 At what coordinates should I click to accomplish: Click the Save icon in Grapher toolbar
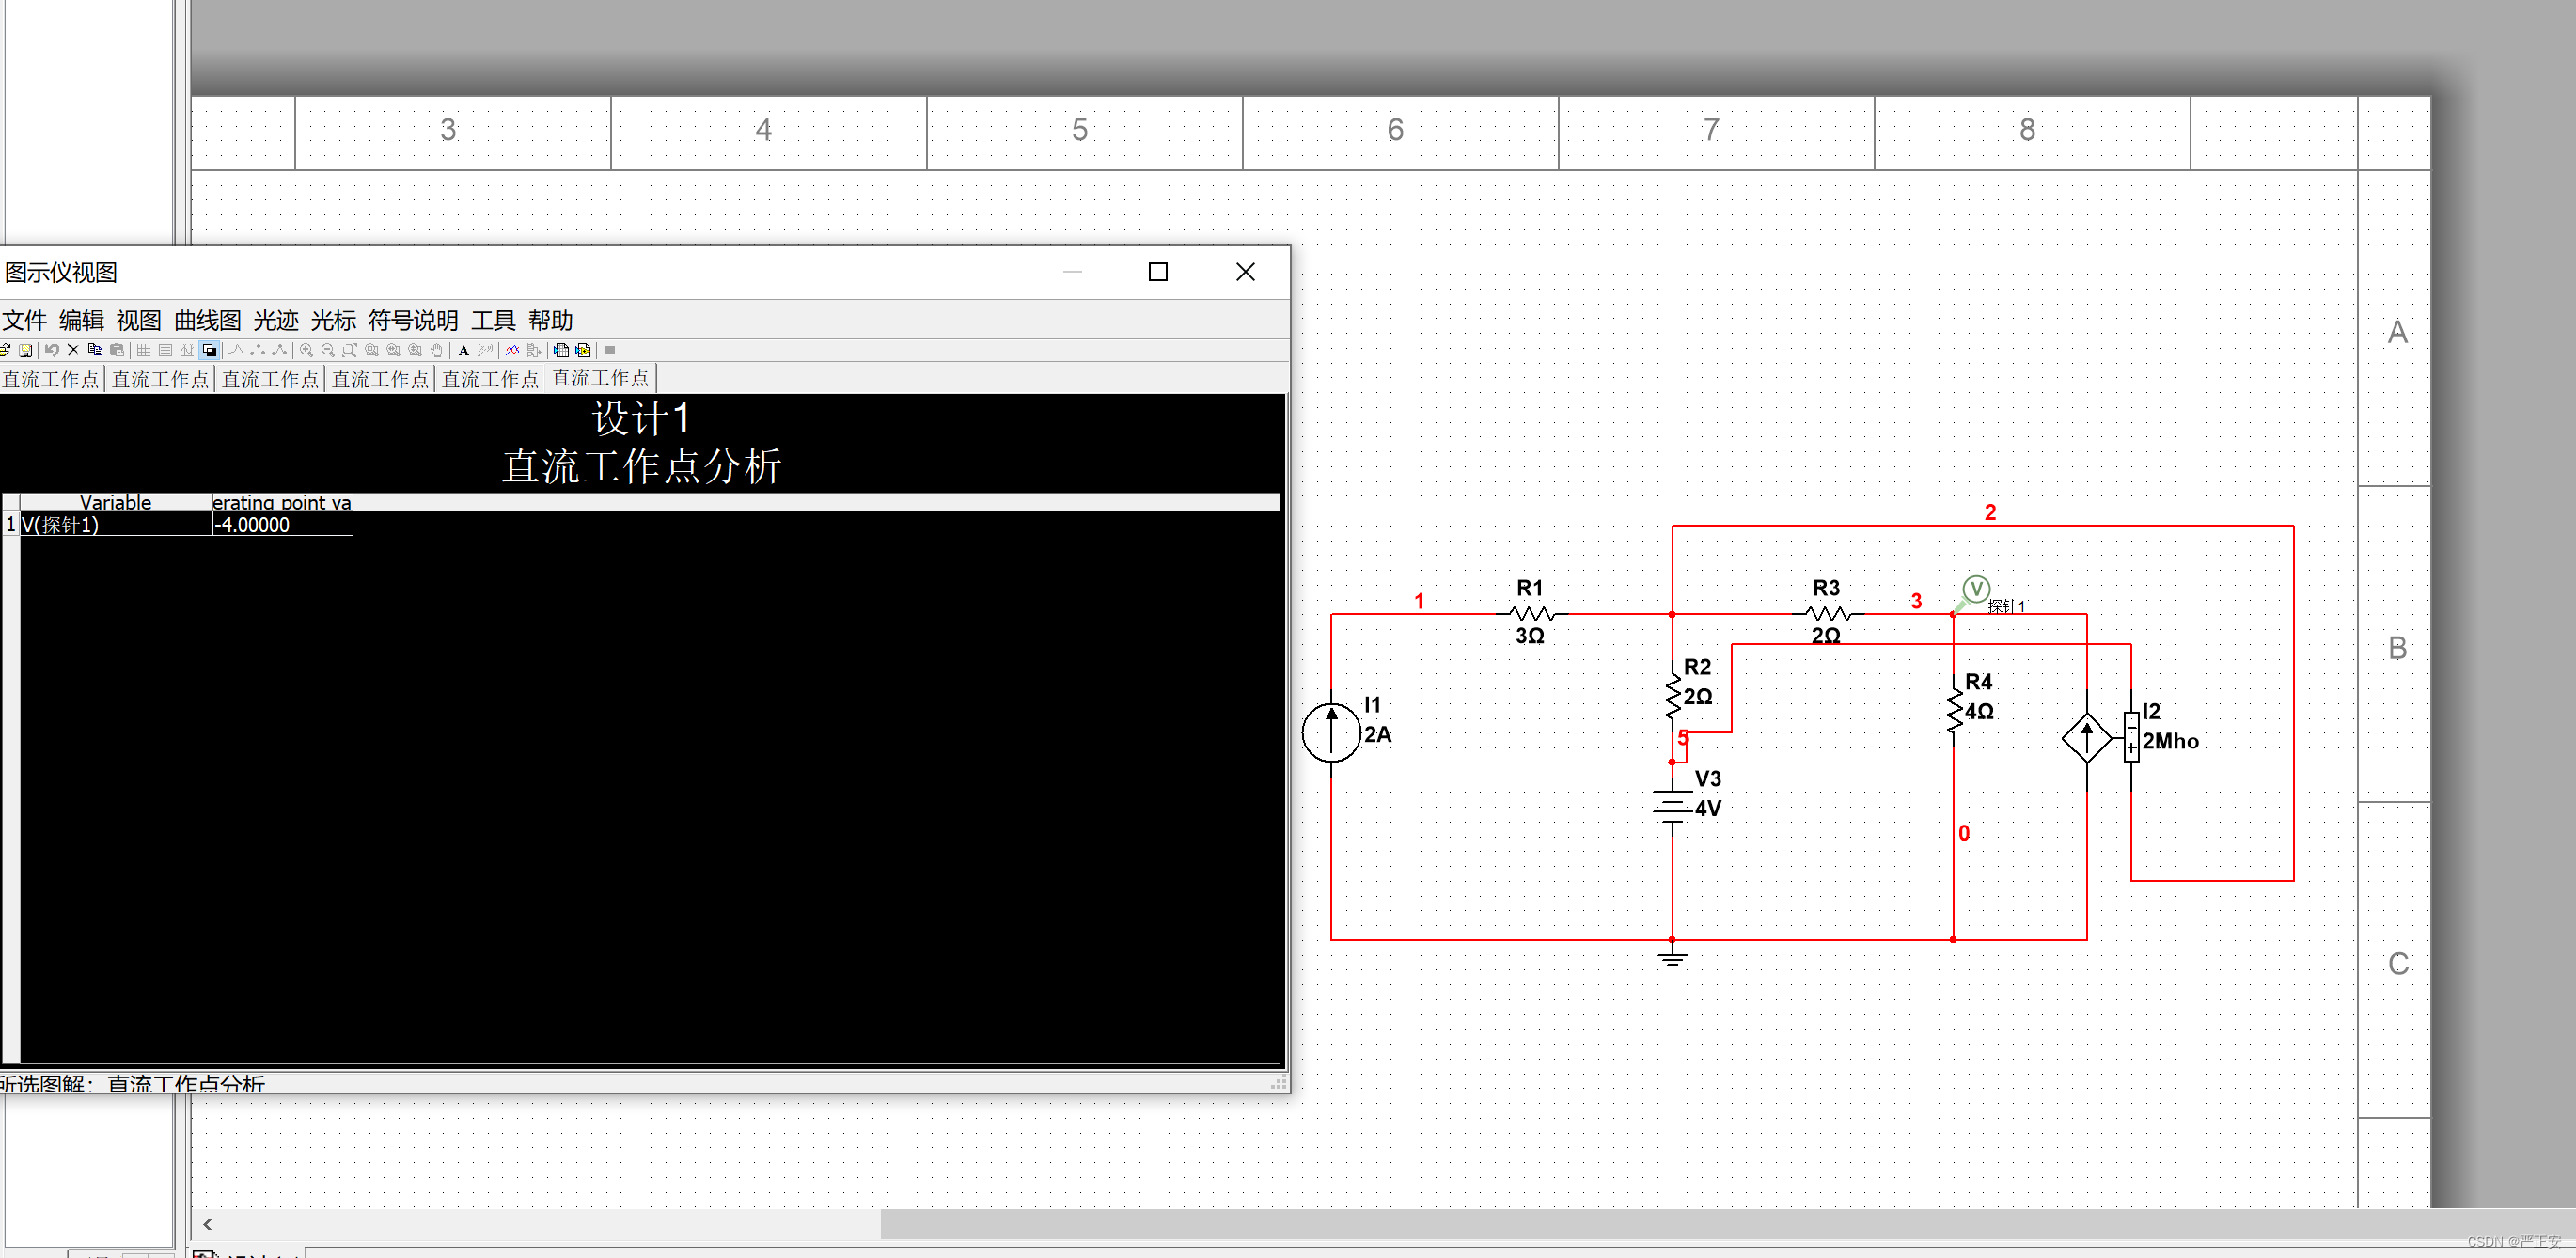click(24, 350)
